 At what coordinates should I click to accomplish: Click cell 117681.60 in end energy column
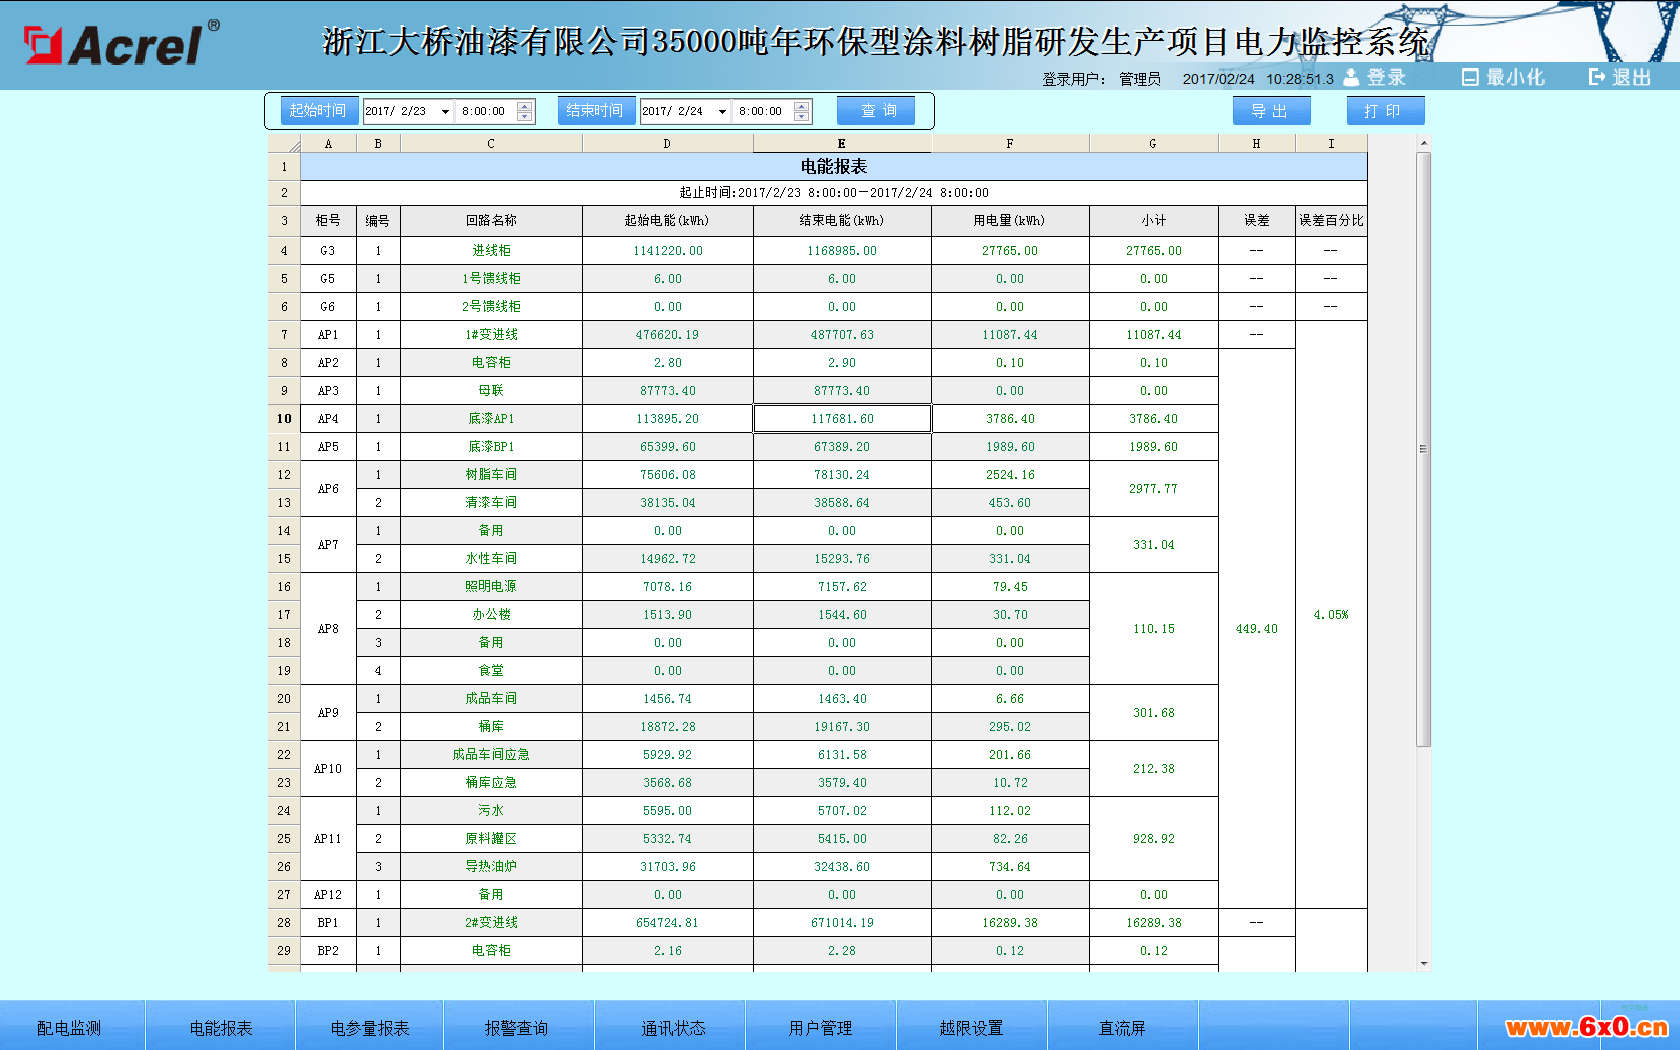[842, 419]
